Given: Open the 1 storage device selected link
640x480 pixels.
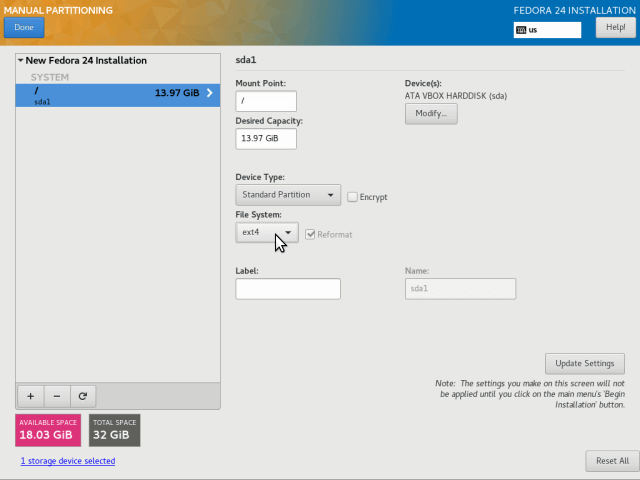Looking at the screenshot, I should 68,461.
